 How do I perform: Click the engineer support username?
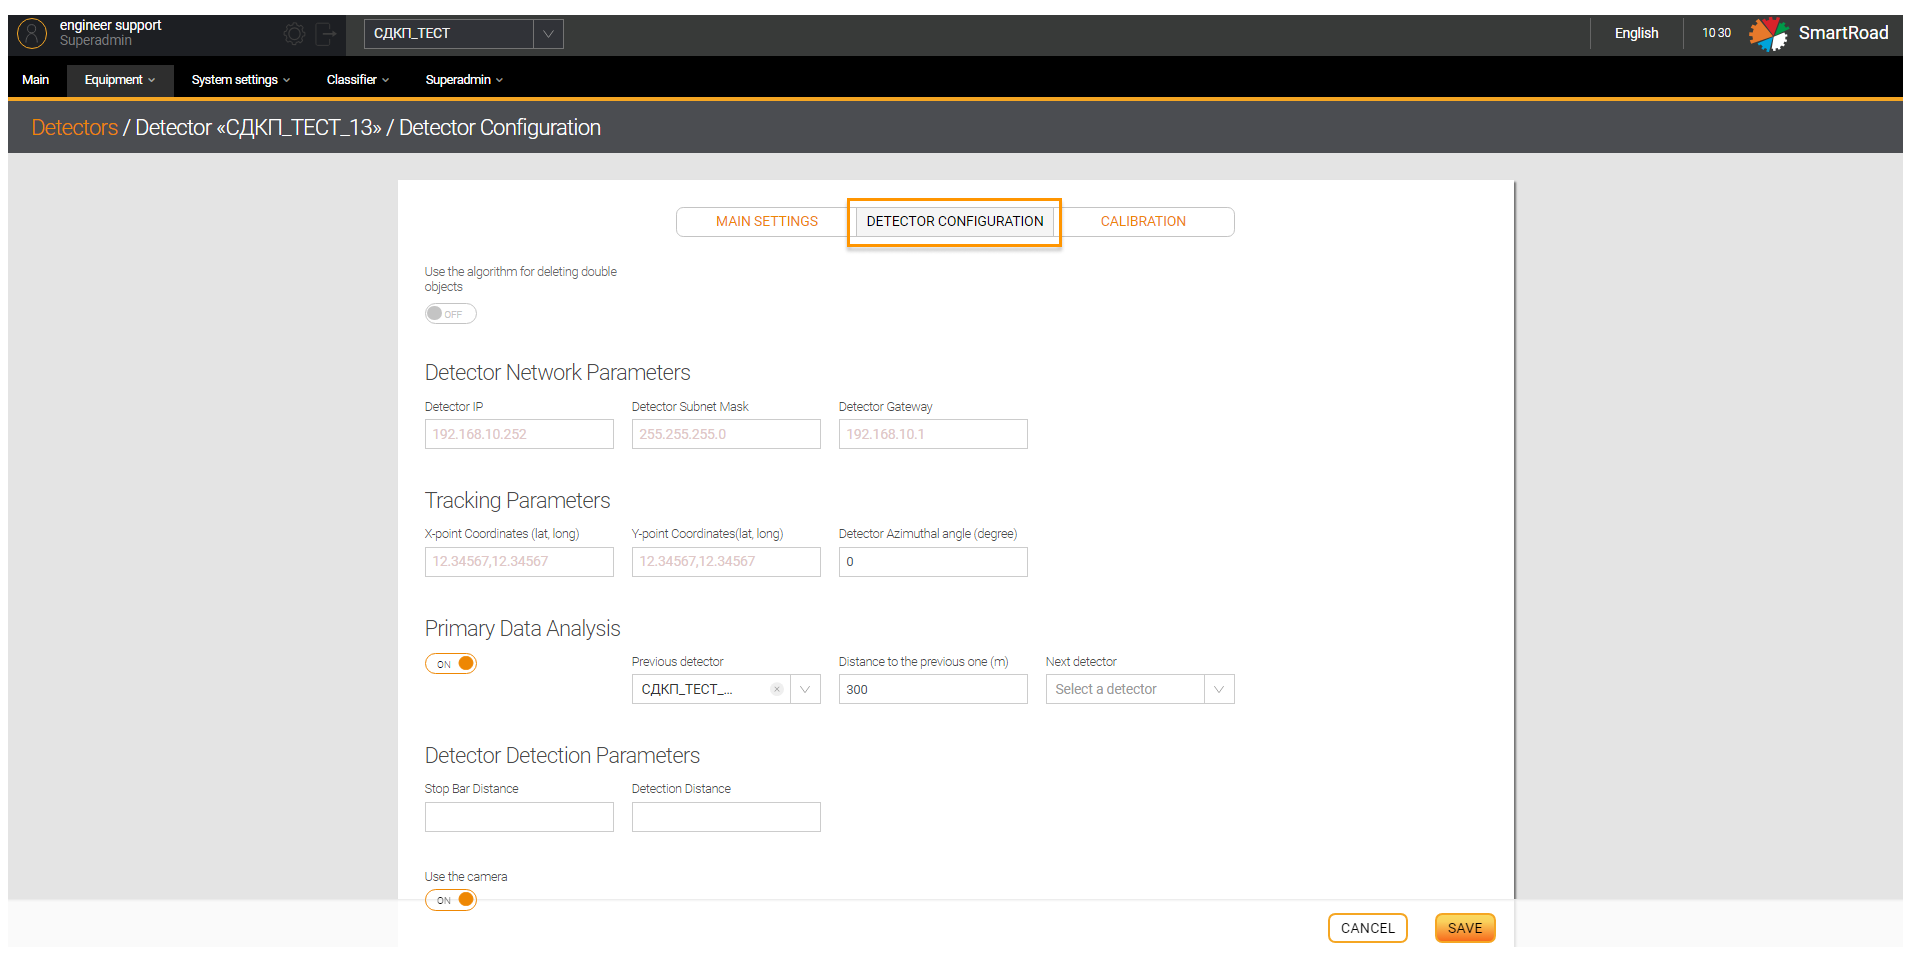pos(110,25)
